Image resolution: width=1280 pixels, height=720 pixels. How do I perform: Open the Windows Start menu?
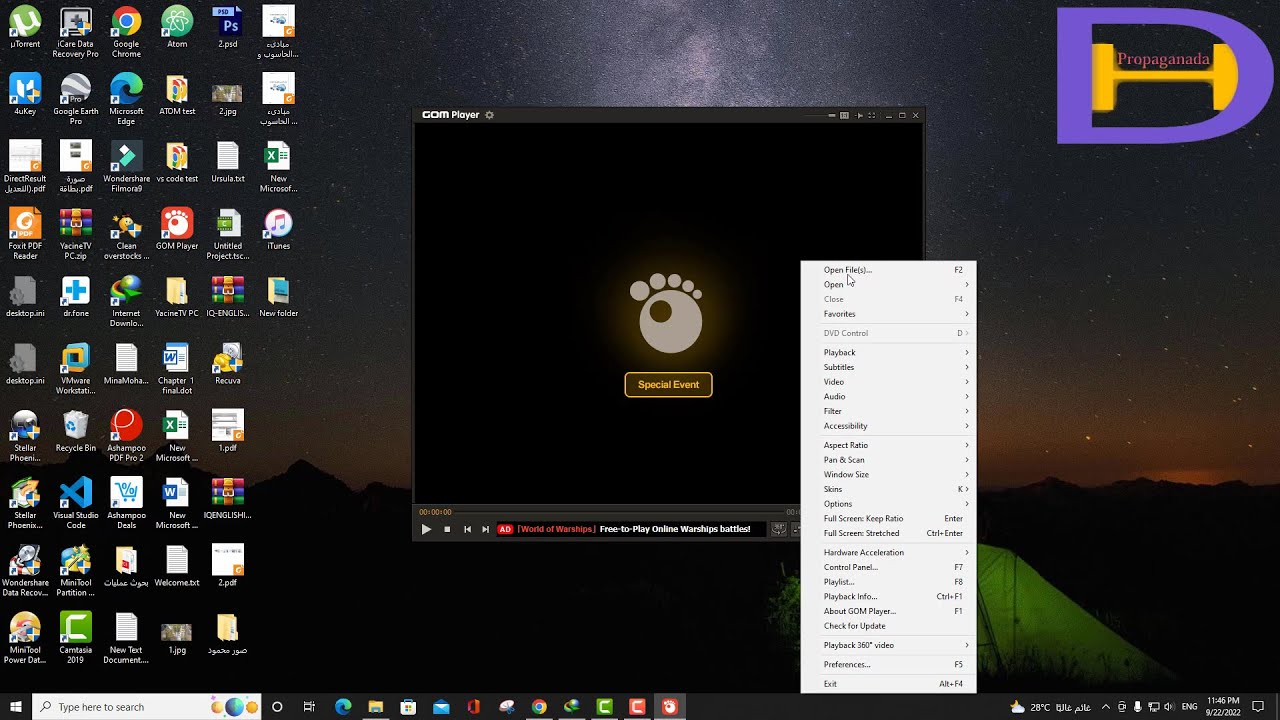pos(16,707)
